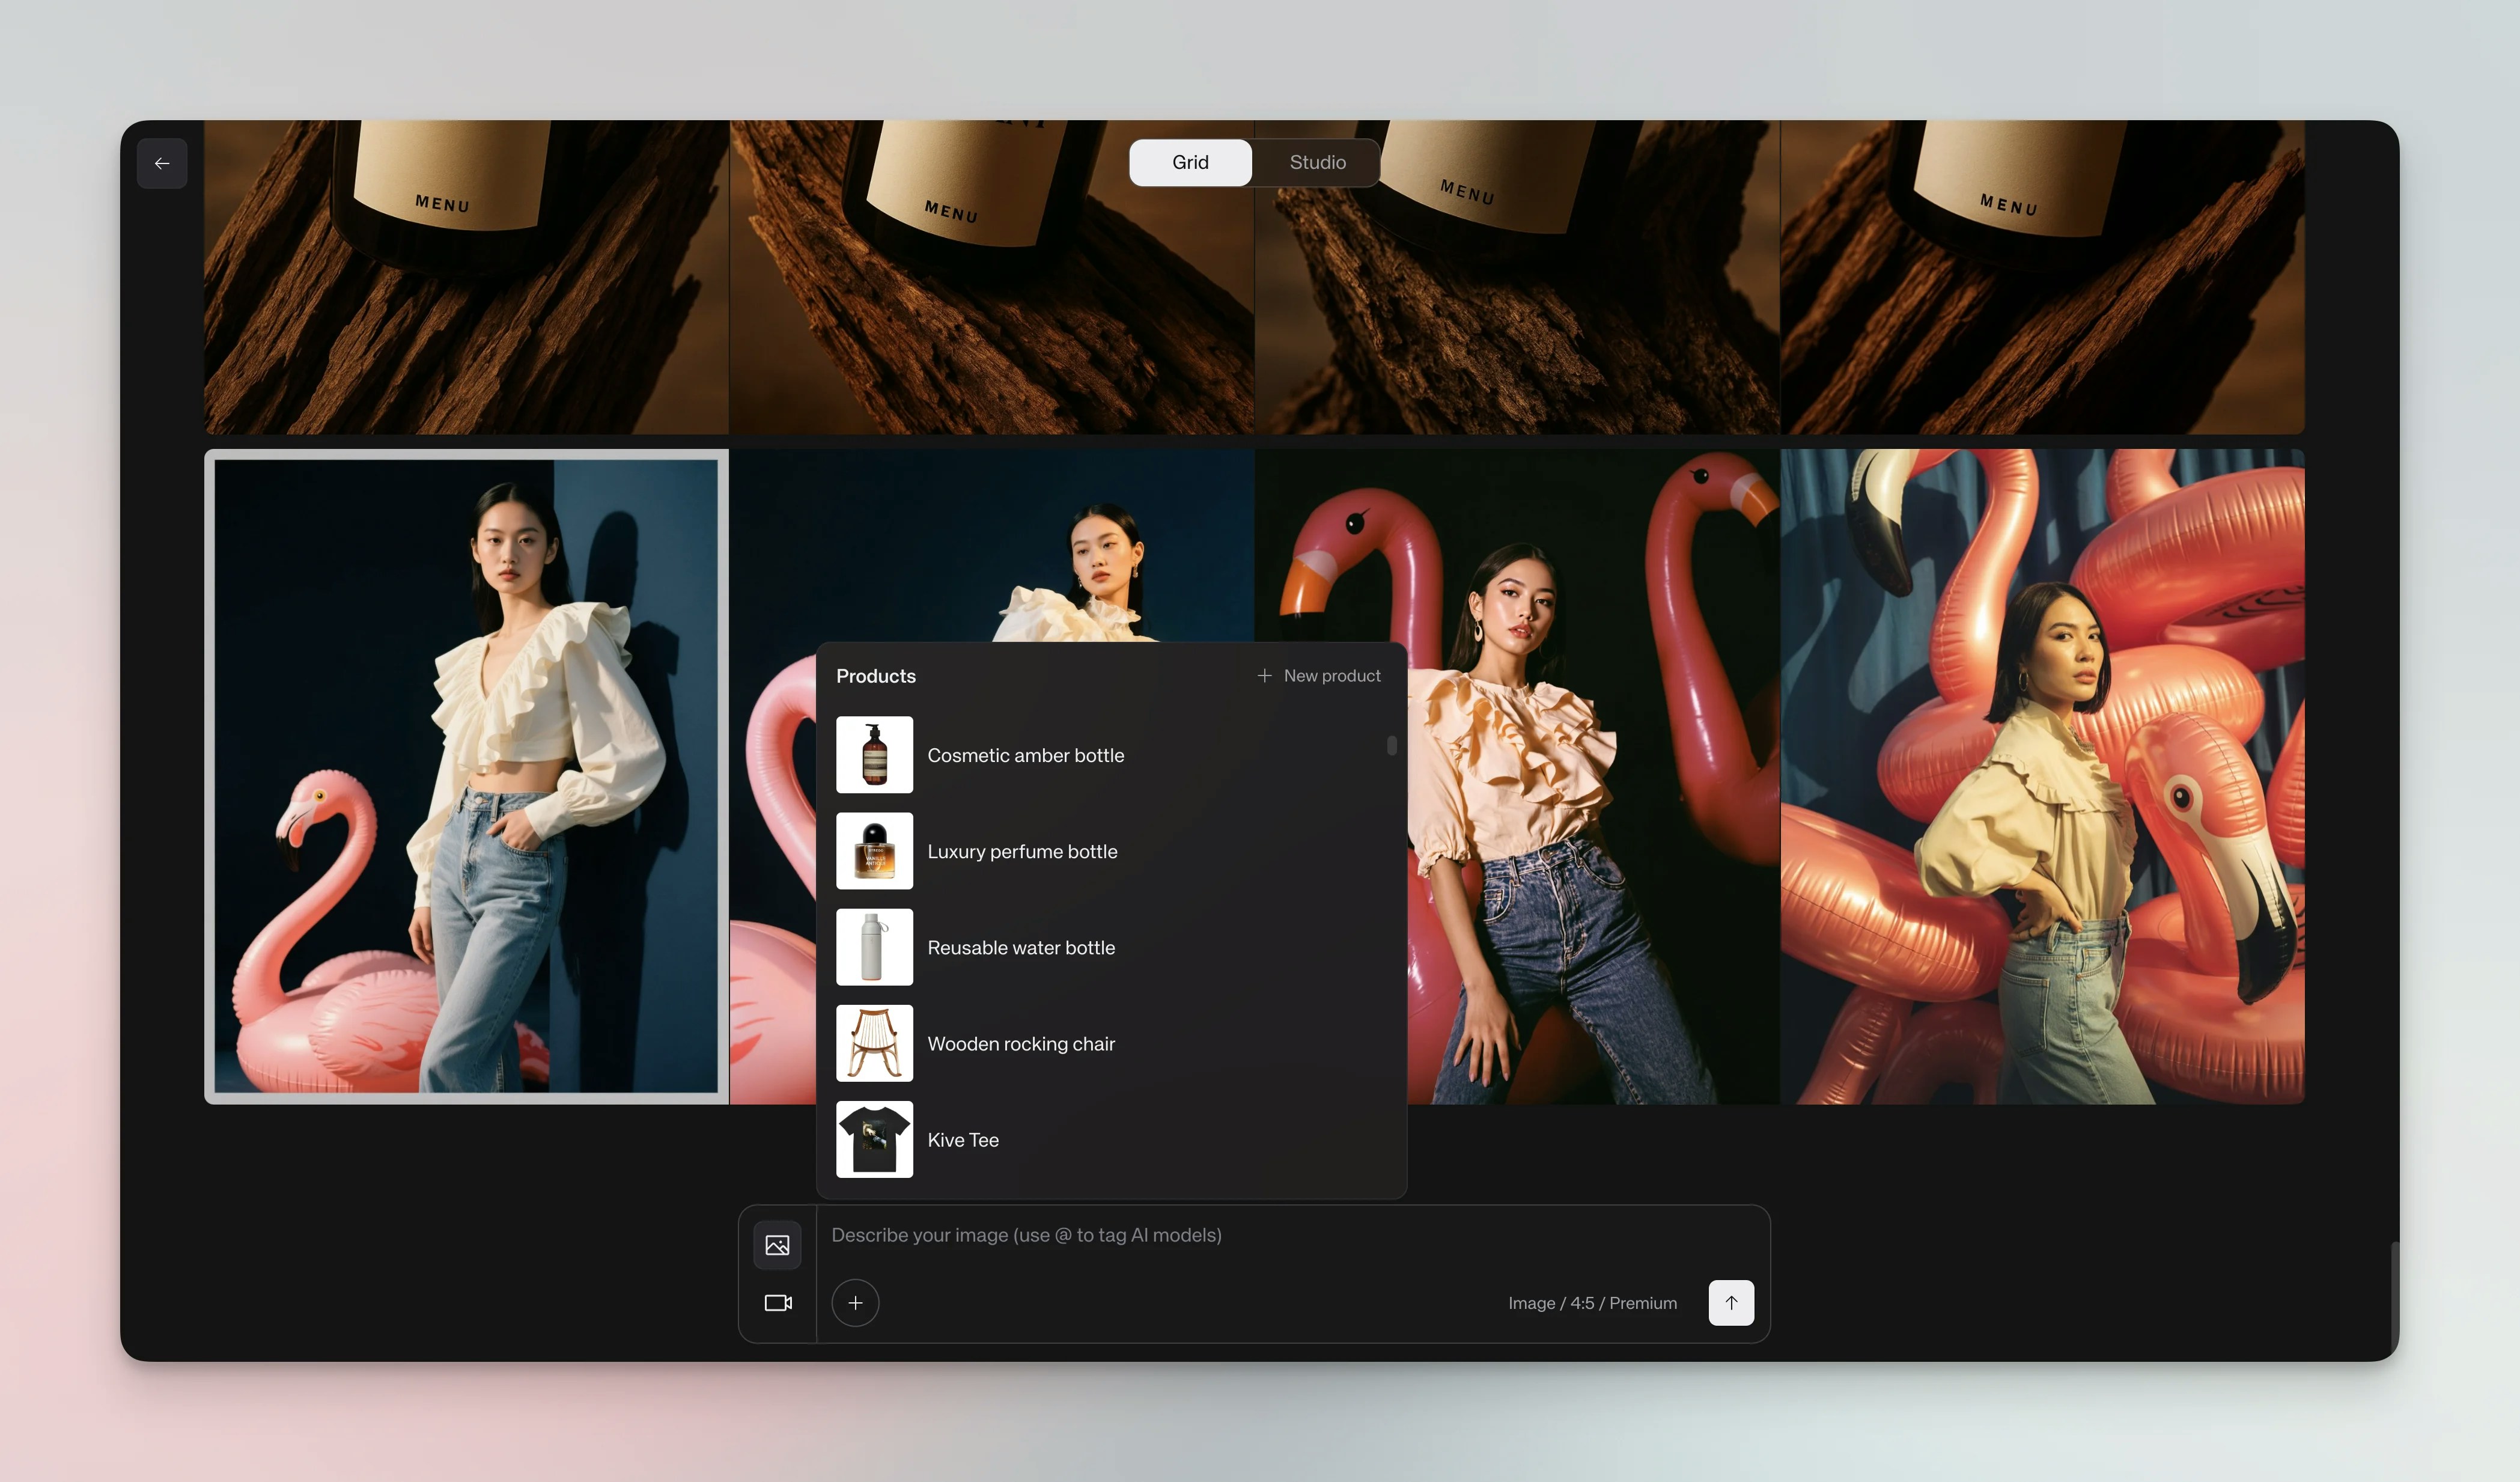Open the rightmost inflatable flamingos image

pyautogui.click(x=2042, y=776)
